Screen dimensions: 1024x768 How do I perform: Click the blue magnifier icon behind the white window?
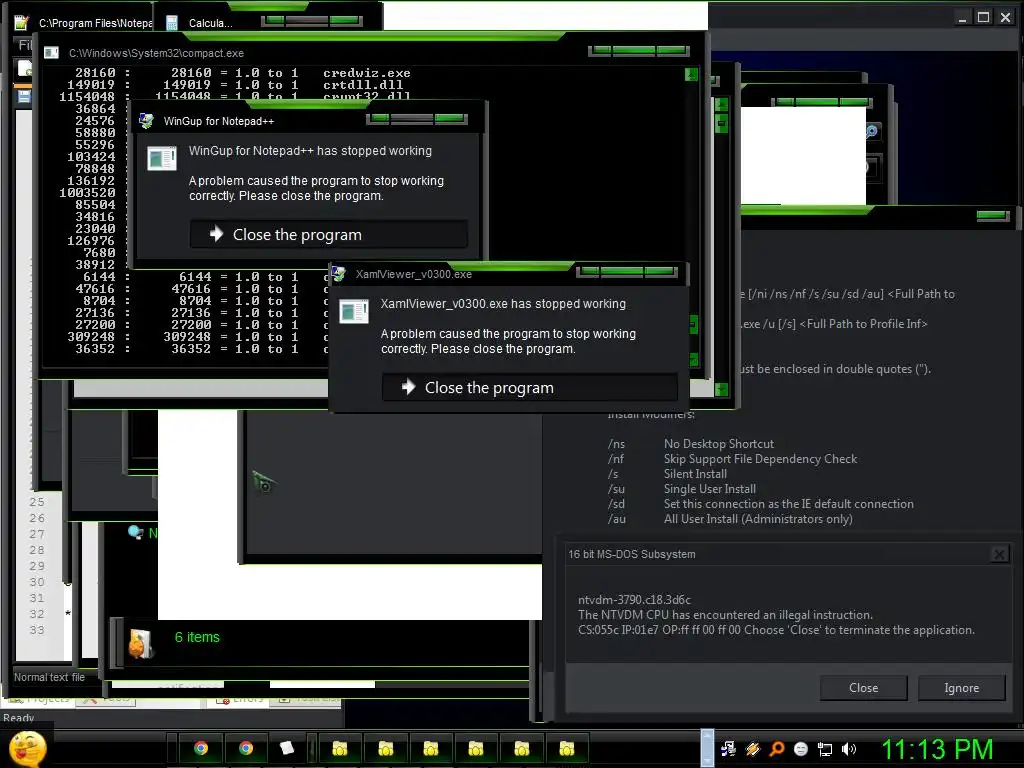click(872, 131)
